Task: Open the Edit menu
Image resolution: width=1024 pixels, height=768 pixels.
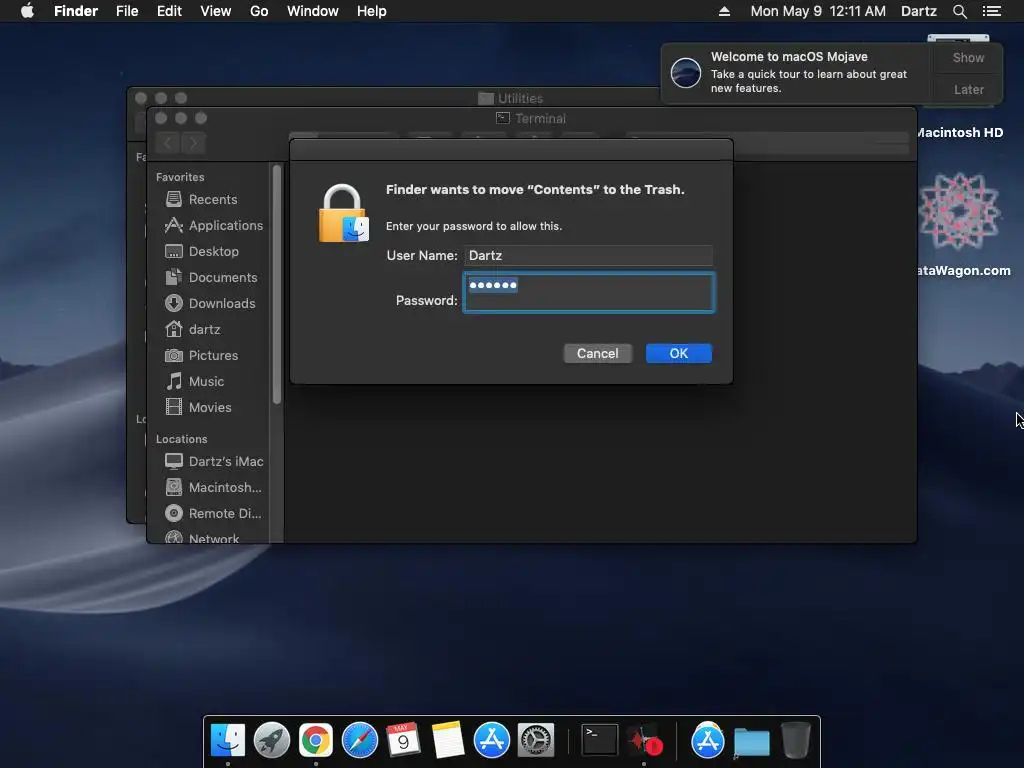Action: click(169, 11)
